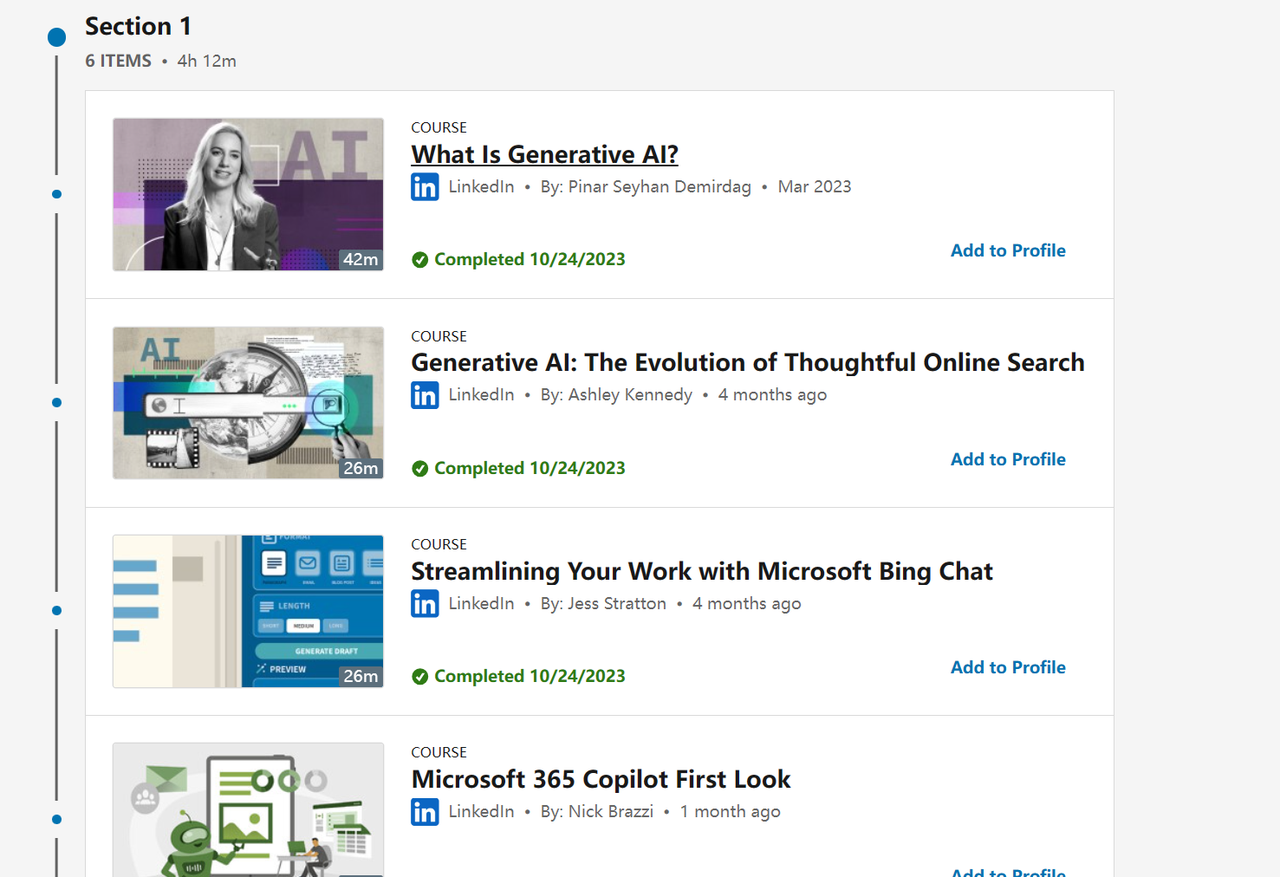The width and height of the screenshot is (1280, 877).
Task: Click timeline dot beside Copilot First Look
Action: pos(57,820)
